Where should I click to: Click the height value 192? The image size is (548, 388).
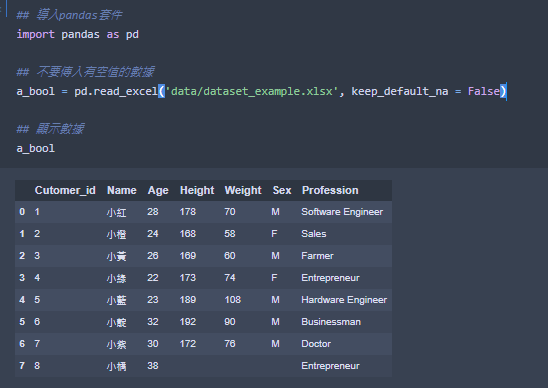coord(188,322)
